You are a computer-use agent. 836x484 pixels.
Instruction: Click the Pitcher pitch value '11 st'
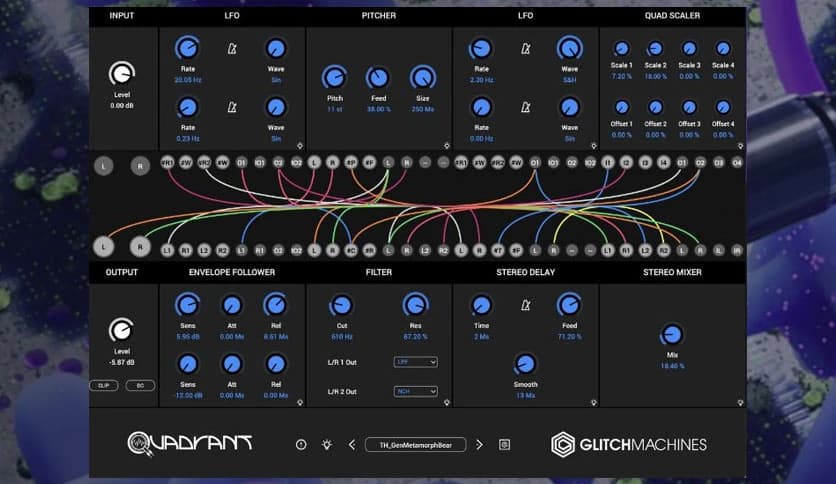click(335, 109)
